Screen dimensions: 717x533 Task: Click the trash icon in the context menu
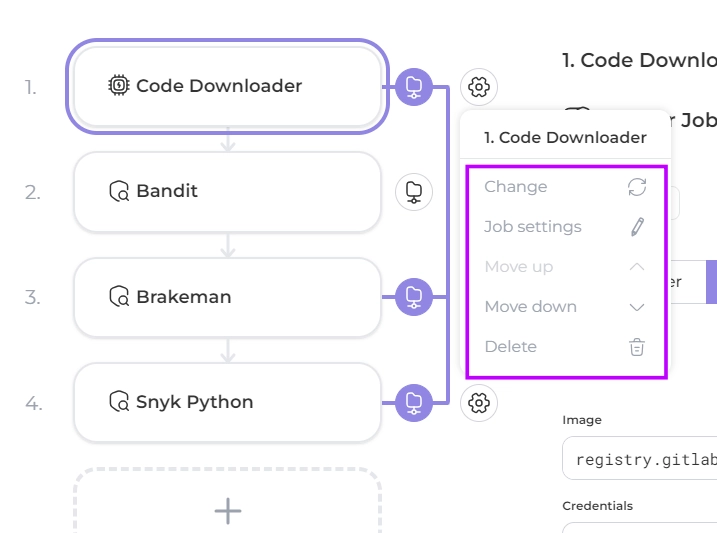click(637, 347)
